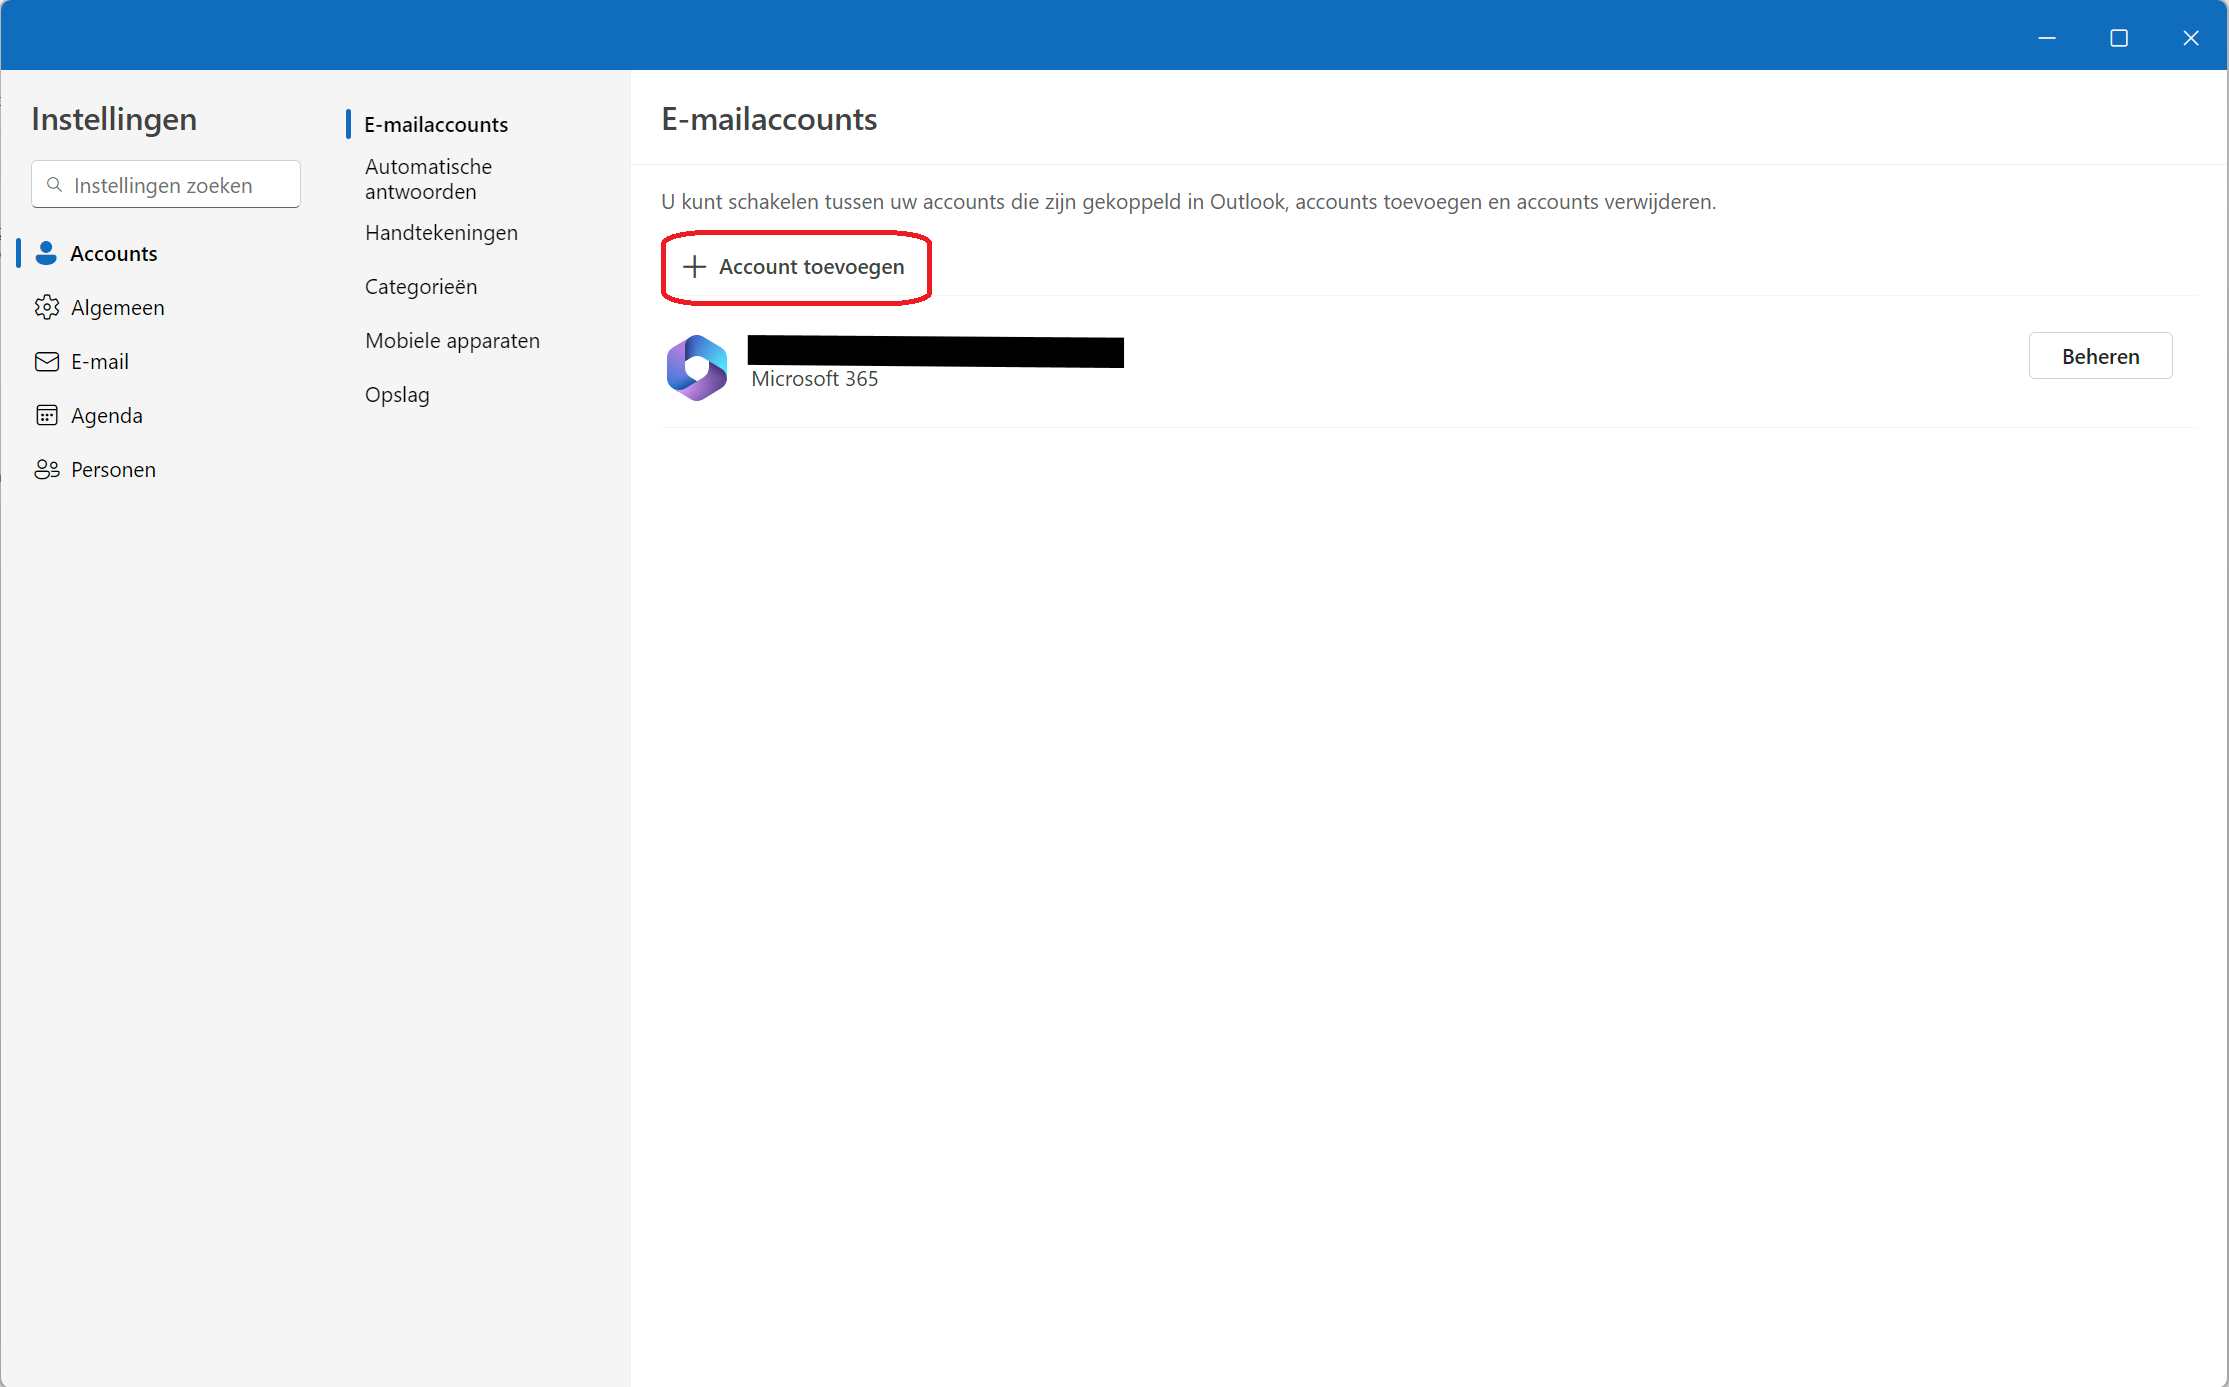Screen dimensions: 2229x1387
Task: Open Automatische antwoorden settings
Action: point(428,179)
